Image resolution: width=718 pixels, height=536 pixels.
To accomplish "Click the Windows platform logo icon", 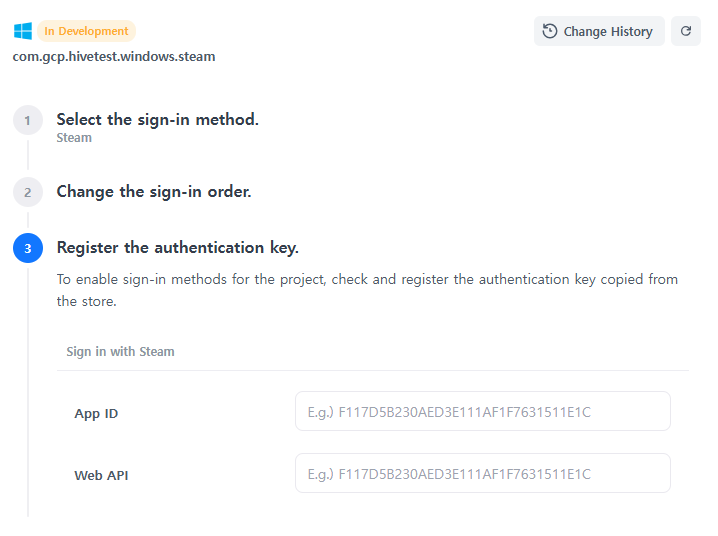I will pyautogui.click(x=23, y=31).
